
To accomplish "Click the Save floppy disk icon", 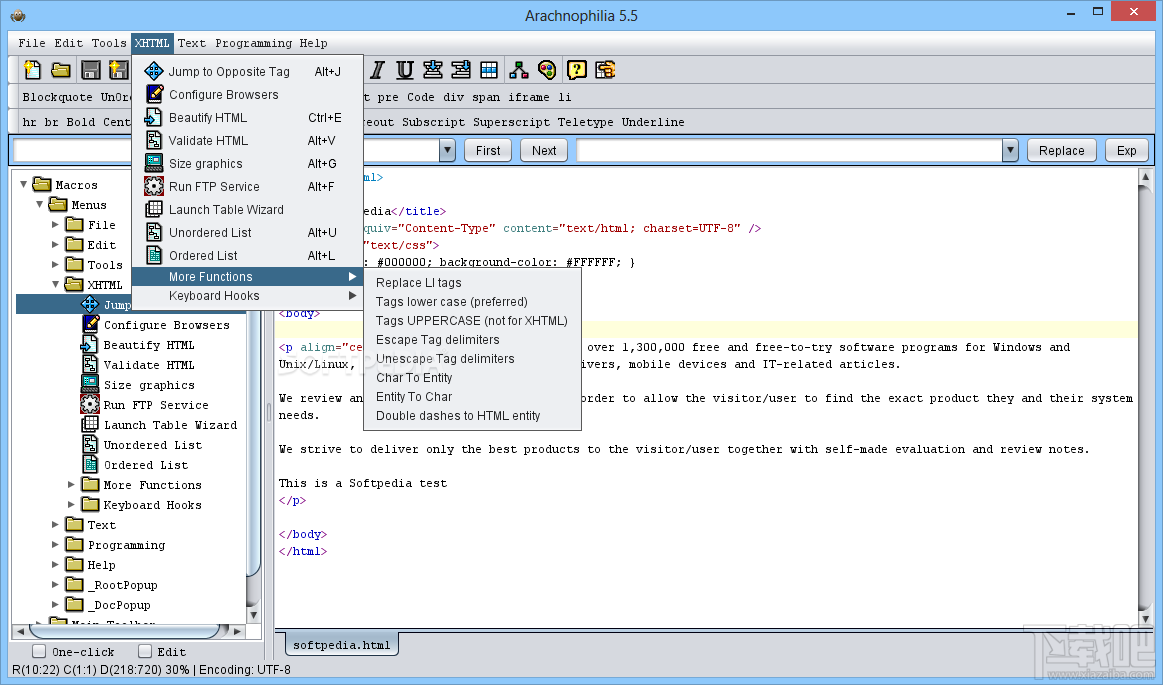I will tap(91, 70).
